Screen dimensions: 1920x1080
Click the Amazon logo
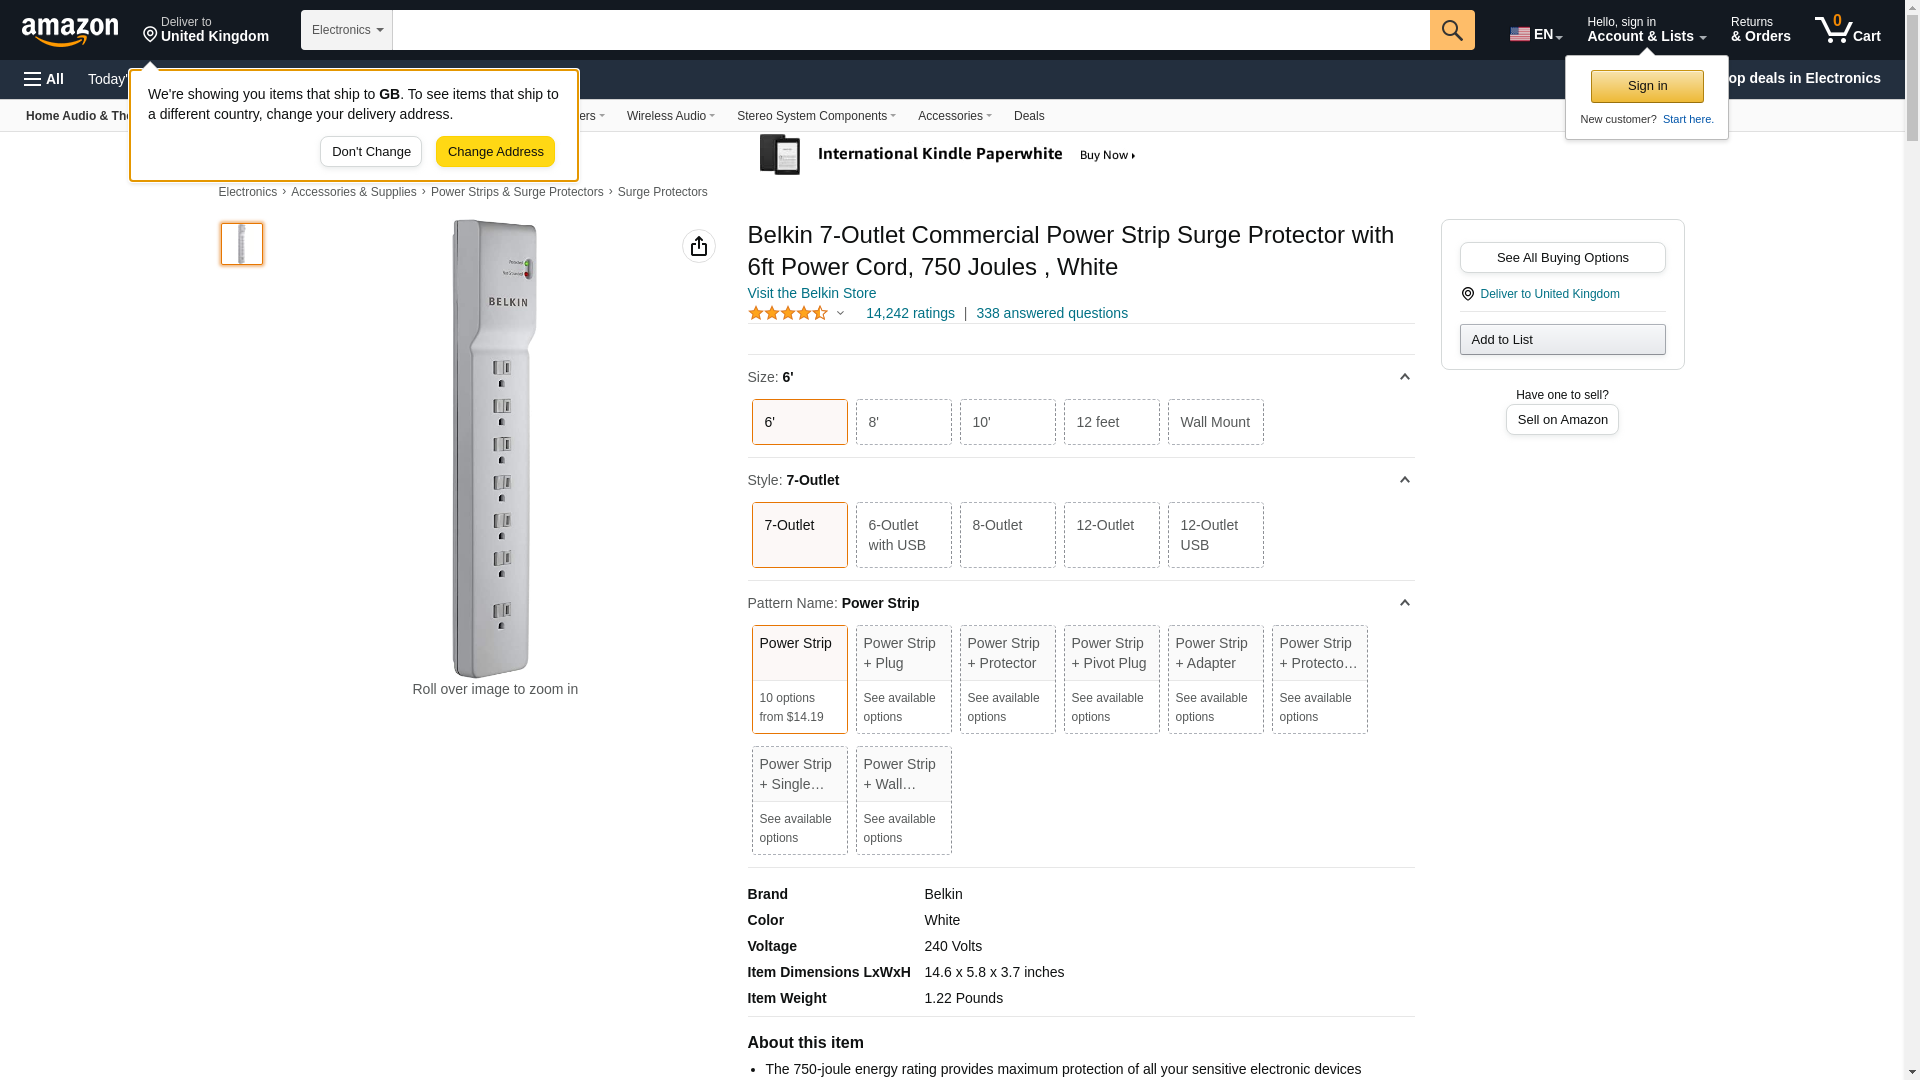pyautogui.click(x=70, y=31)
